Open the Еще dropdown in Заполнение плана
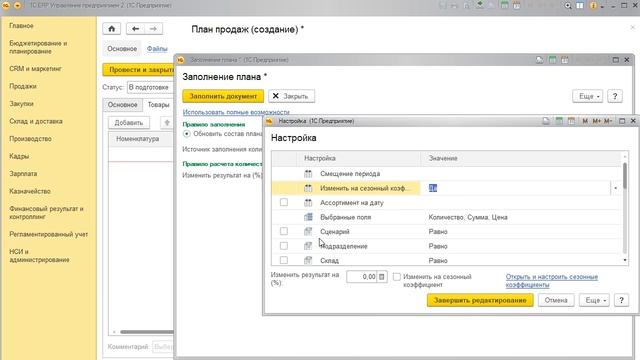Screen dimensions: 640x360 587,96
